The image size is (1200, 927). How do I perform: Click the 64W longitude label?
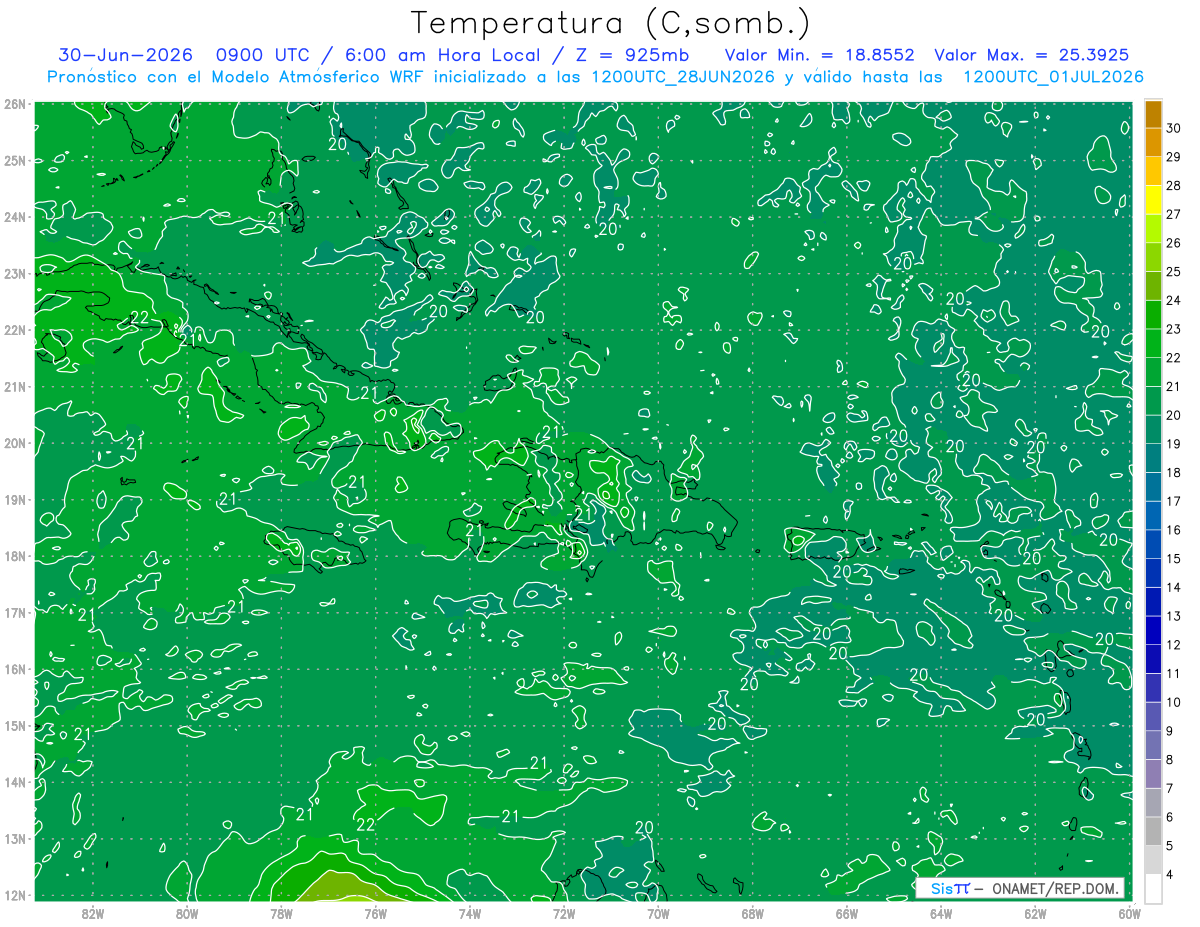[941, 913]
